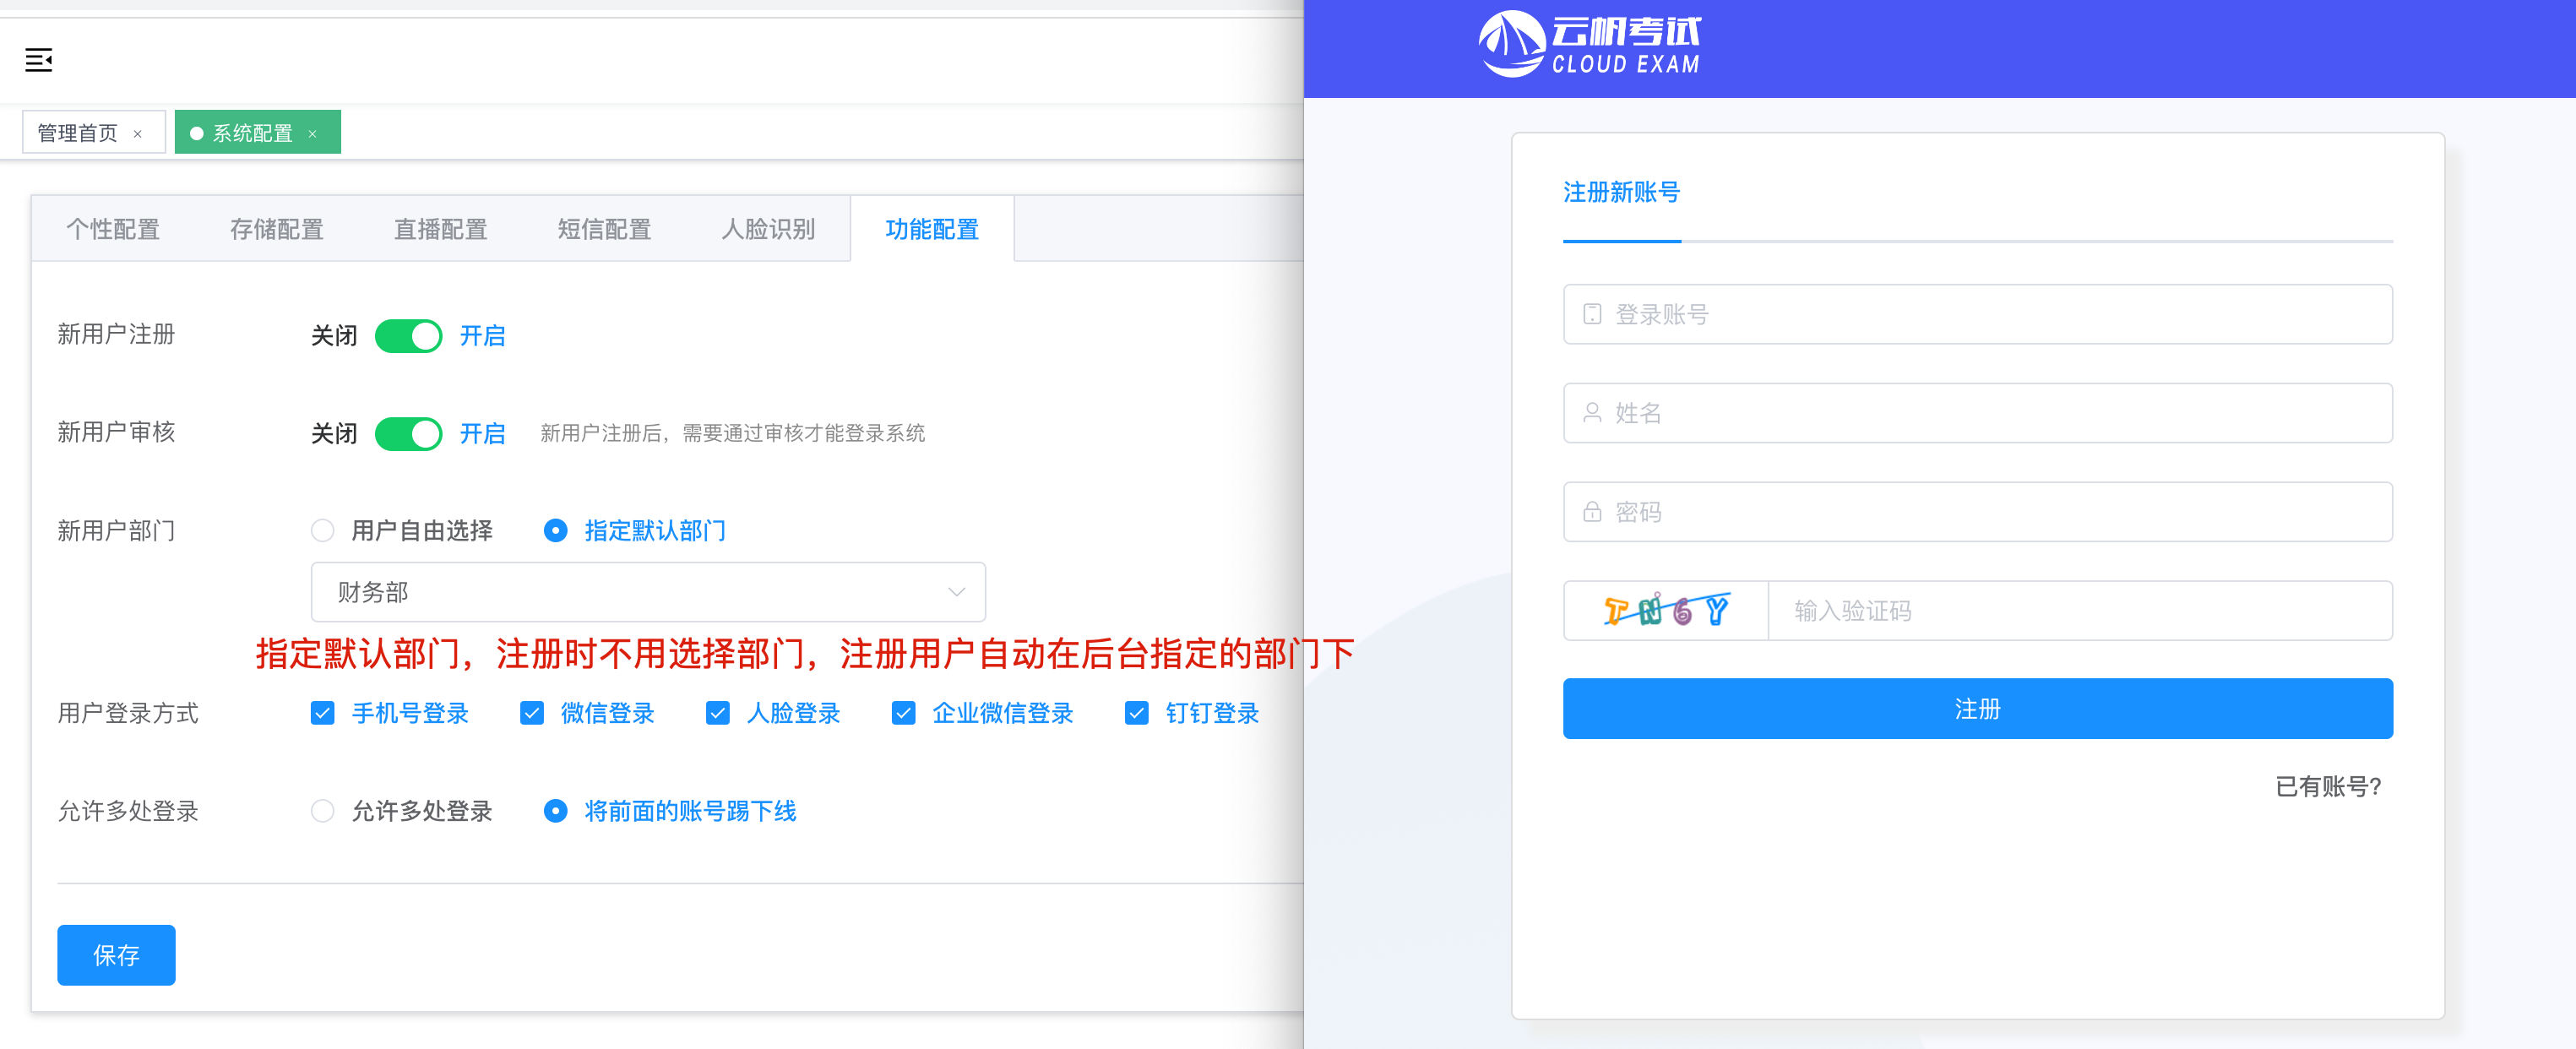Switch to the 短信配置 tab
The height and width of the screenshot is (1049, 2576).
[605, 229]
